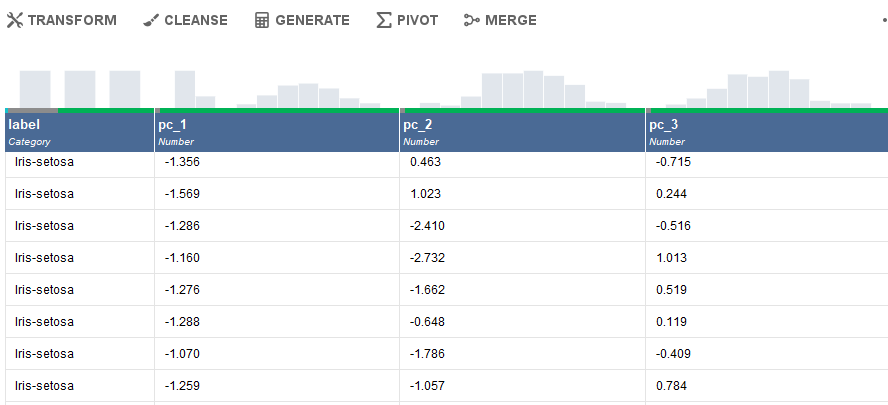Select the pc_3 column header
The height and width of the screenshot is (405, 888).
point(767,132)
